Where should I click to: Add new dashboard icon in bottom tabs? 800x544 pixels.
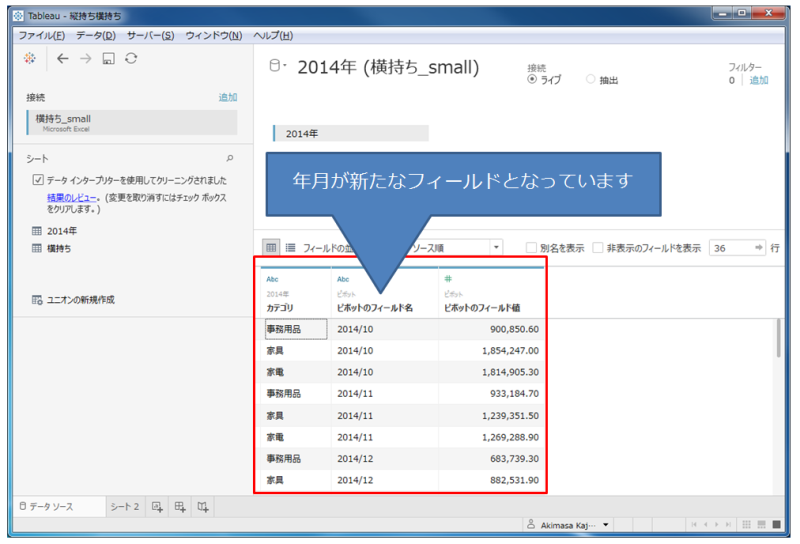180,507
